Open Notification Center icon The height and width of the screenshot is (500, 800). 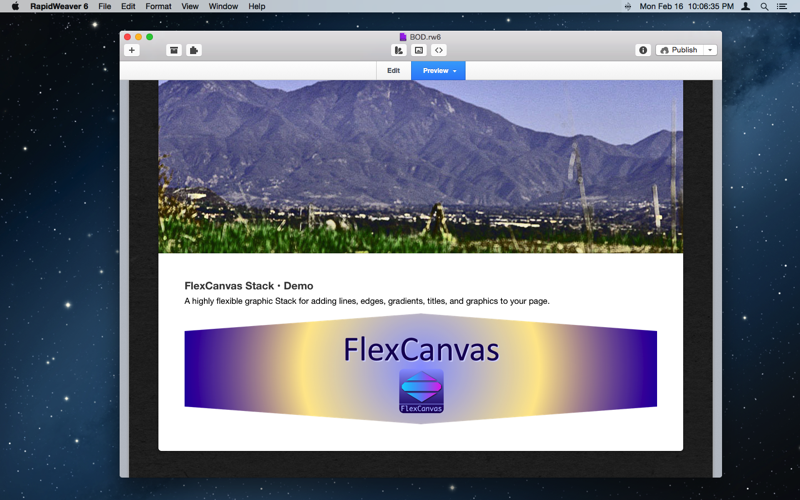(782, 6)
